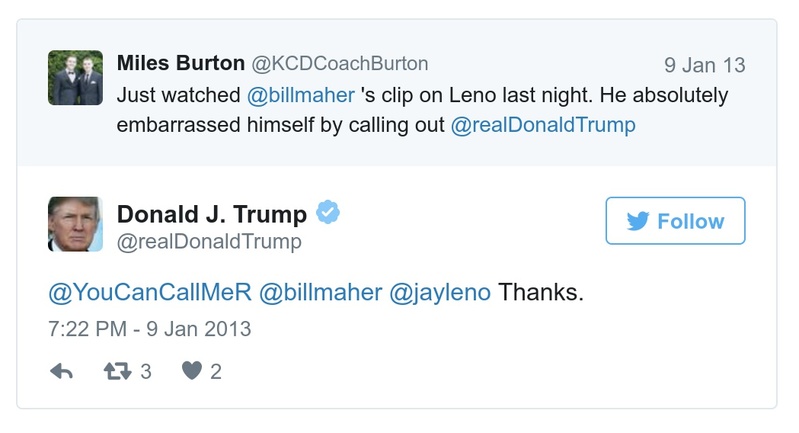Click the Donald J. Trump display name
This screenshot has height=433, width=799.
[x=212, y=213]
